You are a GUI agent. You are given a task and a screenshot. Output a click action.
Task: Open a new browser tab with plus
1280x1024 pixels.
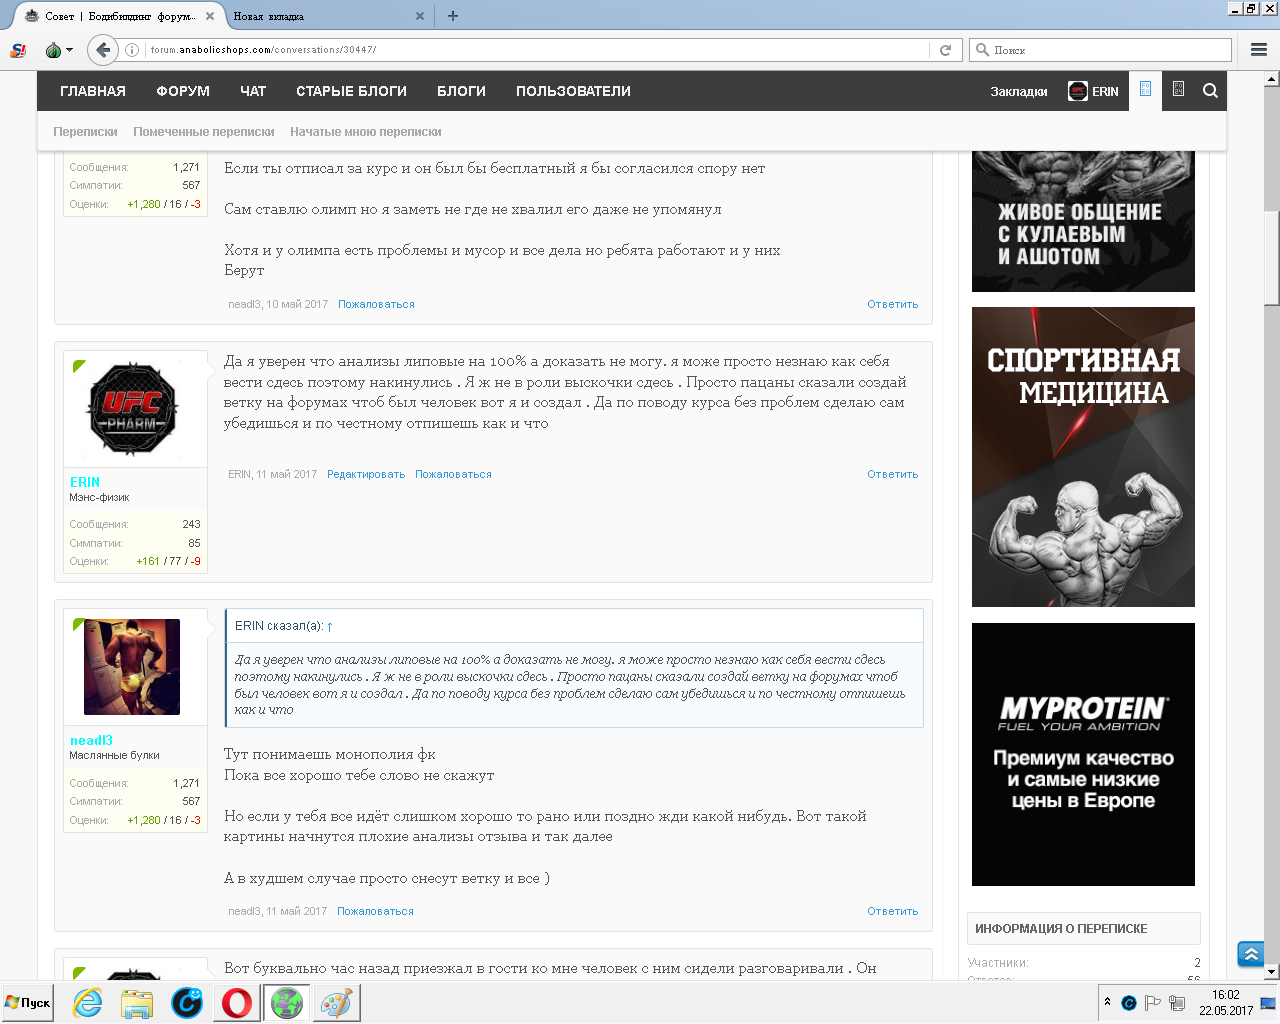tap(453, 16)
